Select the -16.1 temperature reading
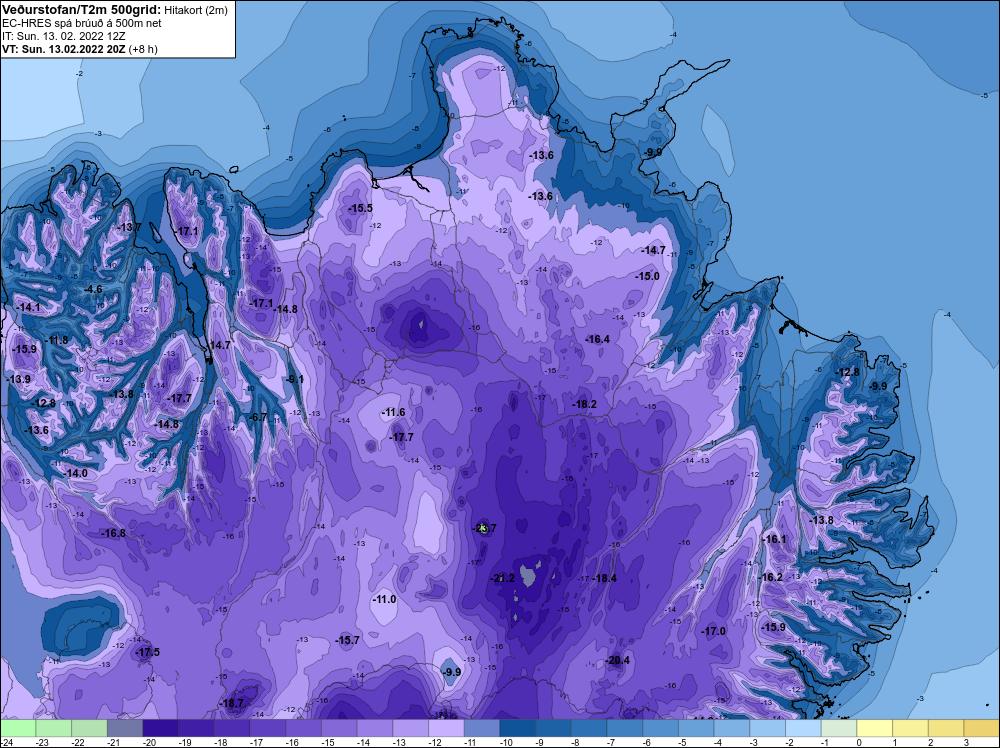 pos(775,539)
